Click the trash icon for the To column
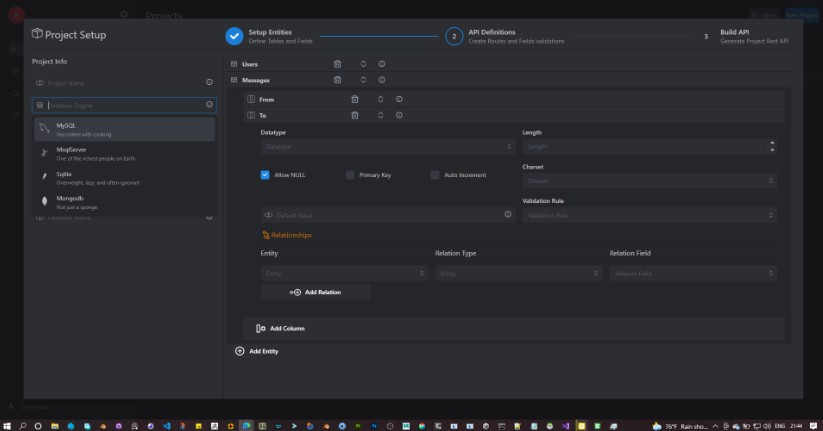Viewport: 823px width, 431px height. pyautogui.click(x=354, y=115)
